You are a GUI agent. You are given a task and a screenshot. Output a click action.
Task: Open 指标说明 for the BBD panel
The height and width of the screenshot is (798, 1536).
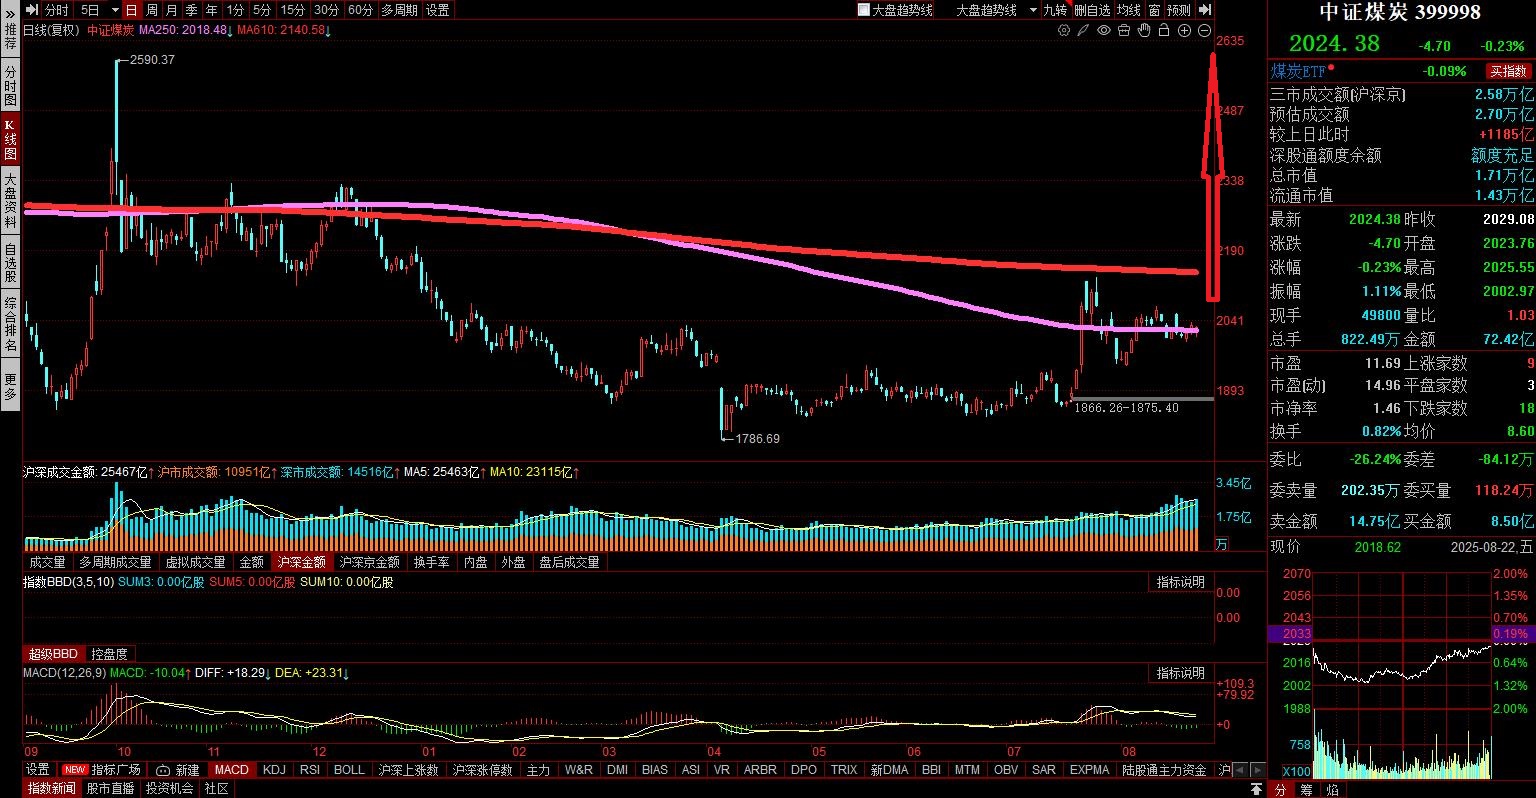pos(1181,582)
